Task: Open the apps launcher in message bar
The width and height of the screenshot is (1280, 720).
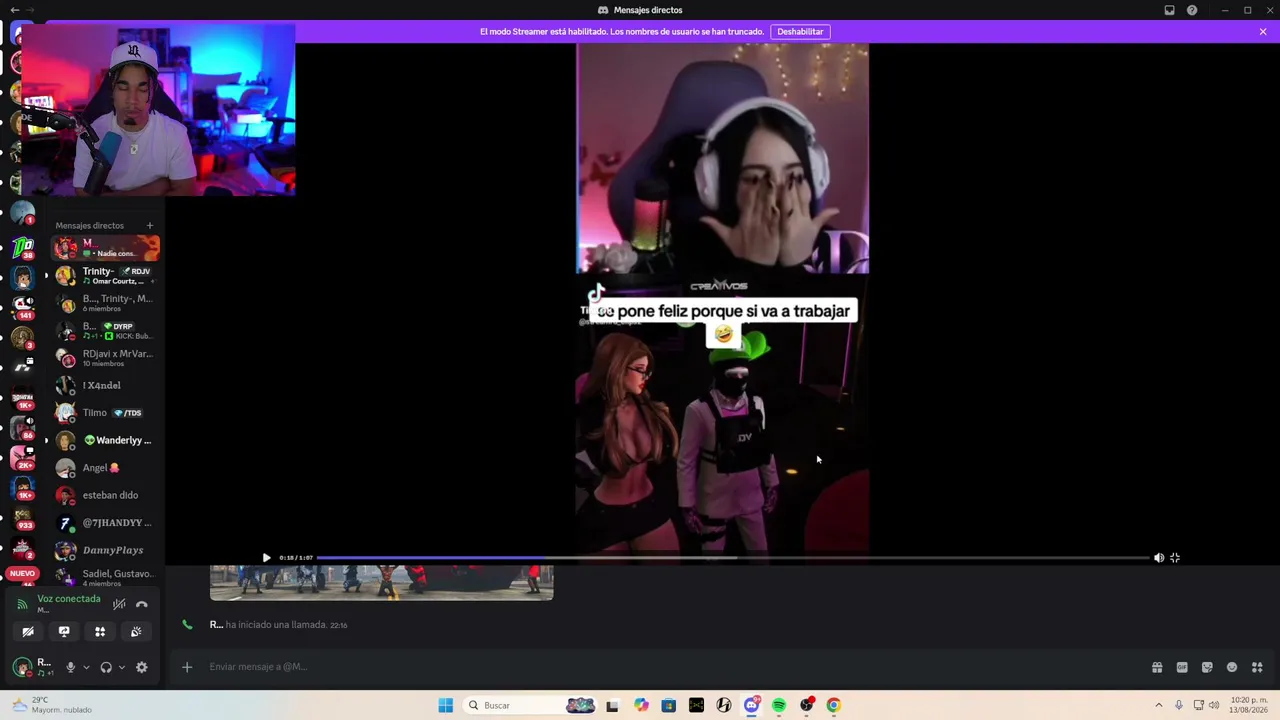Action: point(1257,667)
